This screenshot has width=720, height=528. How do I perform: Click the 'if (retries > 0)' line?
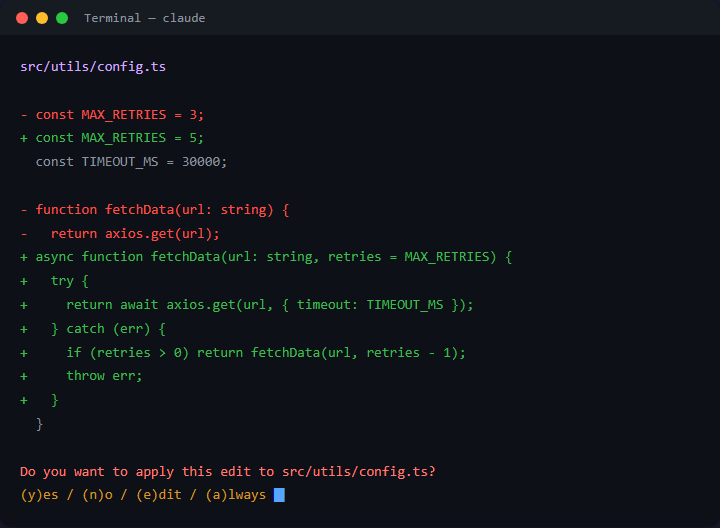[243, 353]
